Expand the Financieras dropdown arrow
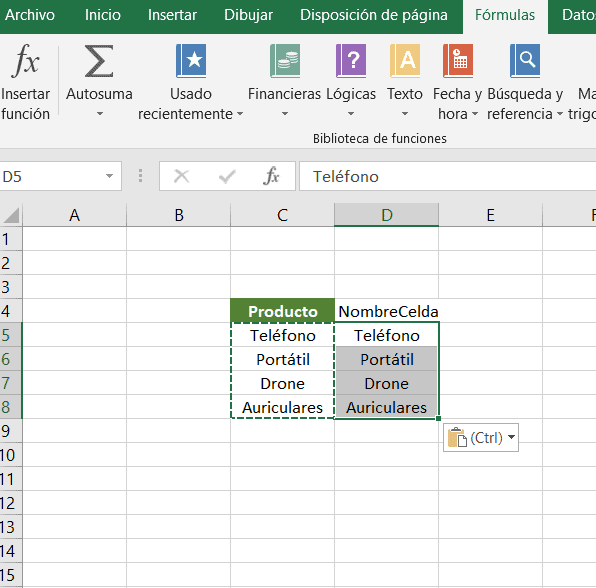The height and width of the screenshot is (588, 596). coord(285,114)
